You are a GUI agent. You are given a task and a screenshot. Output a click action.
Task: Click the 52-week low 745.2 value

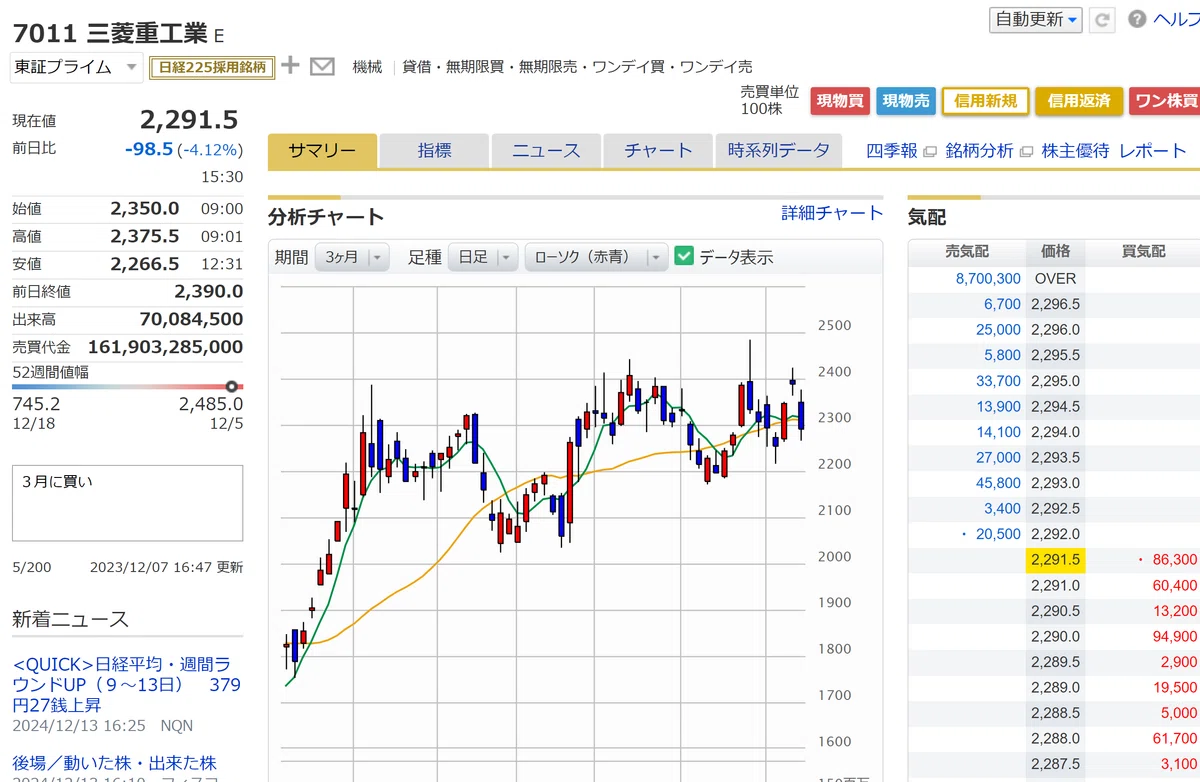(x=36, y=404)
